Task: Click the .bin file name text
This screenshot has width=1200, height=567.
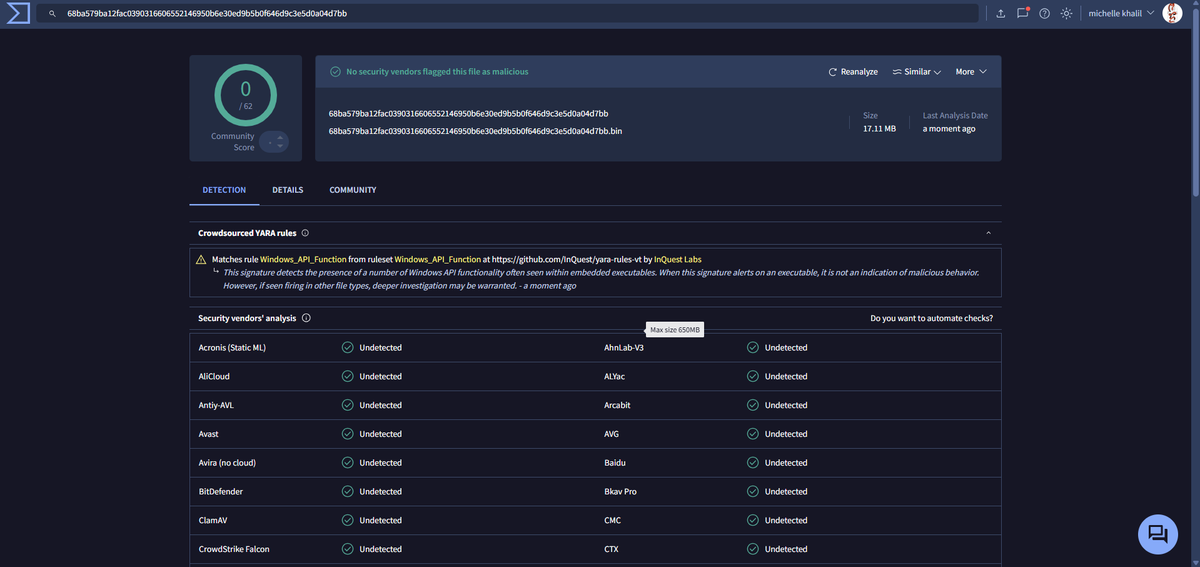Action: point(475,131)
